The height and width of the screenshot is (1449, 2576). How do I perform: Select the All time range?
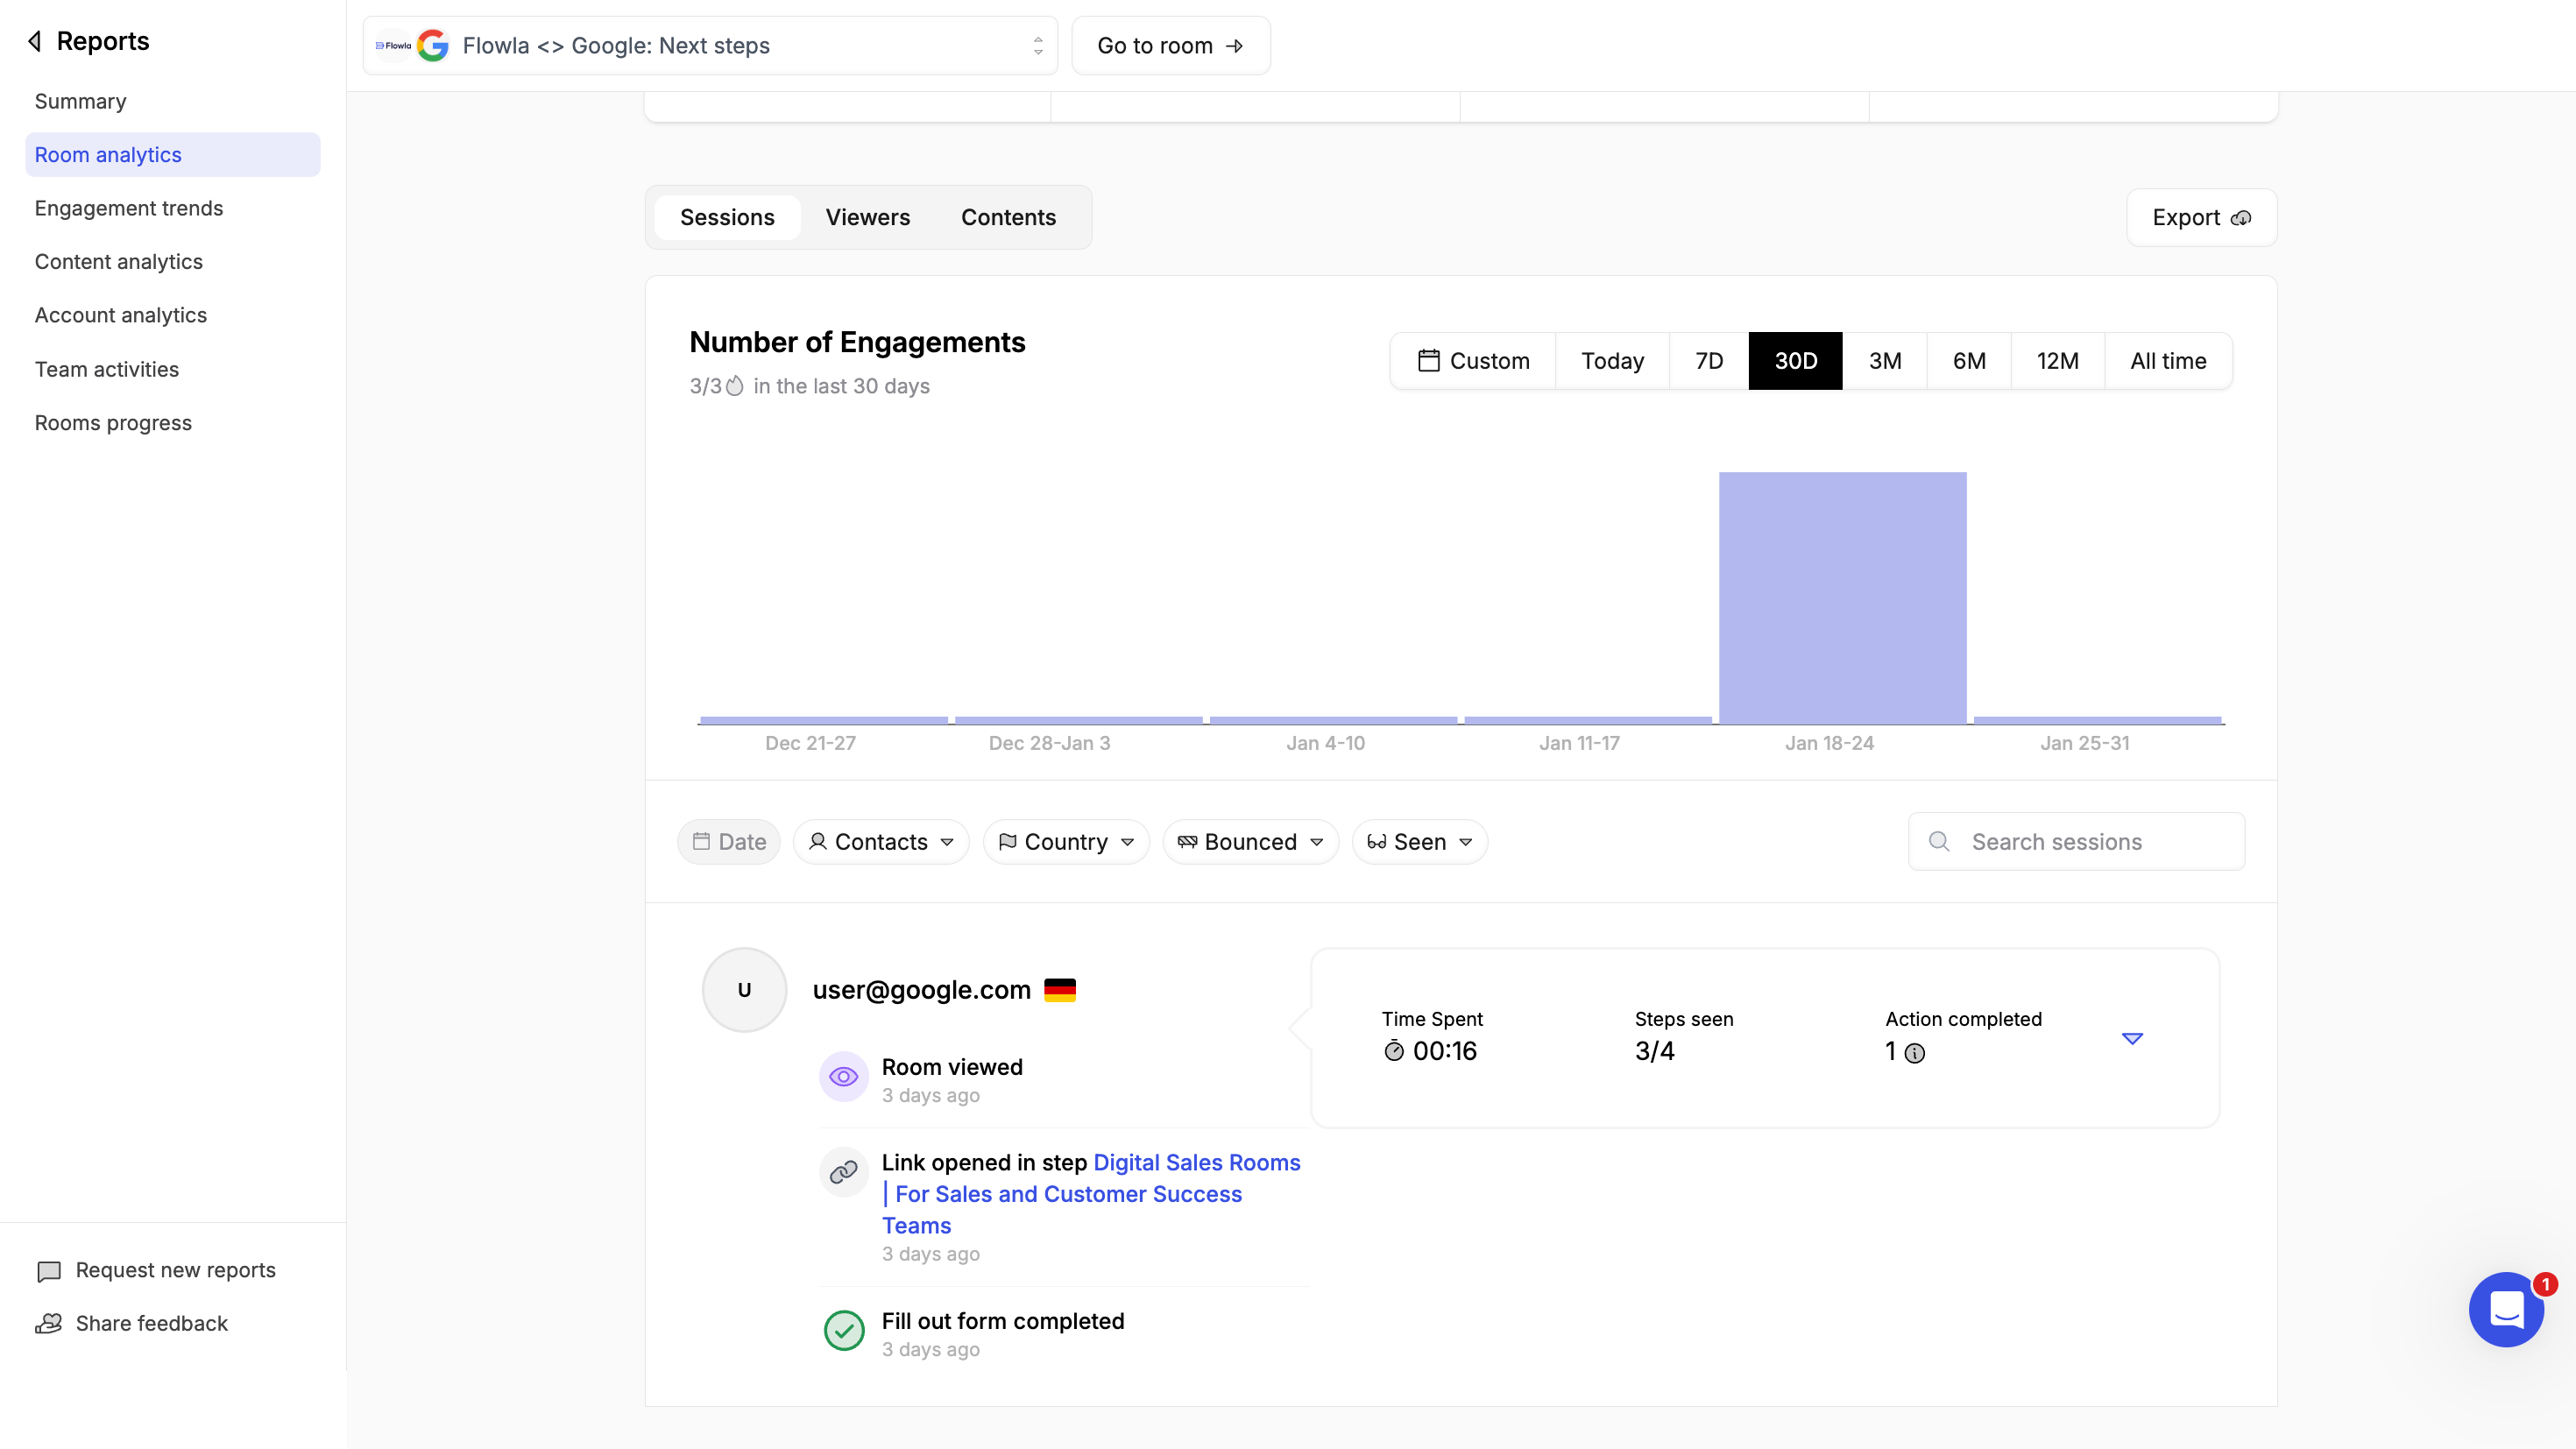coord(2167,361)
